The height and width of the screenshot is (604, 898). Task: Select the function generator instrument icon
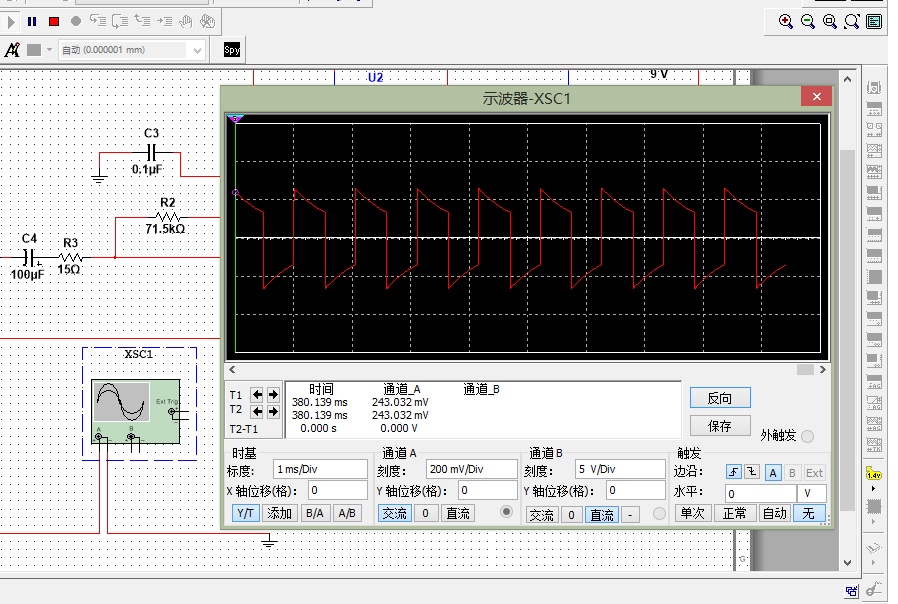pyautogui.click(x=874, y=109)
